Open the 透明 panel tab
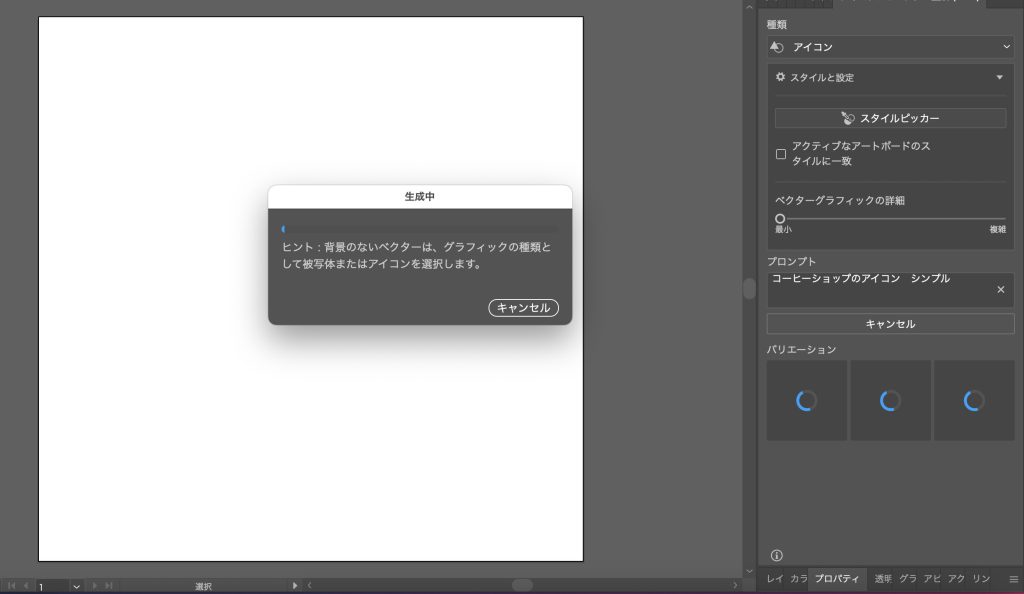This screenshot has height=594, width=1024. [x=883, y=578]
